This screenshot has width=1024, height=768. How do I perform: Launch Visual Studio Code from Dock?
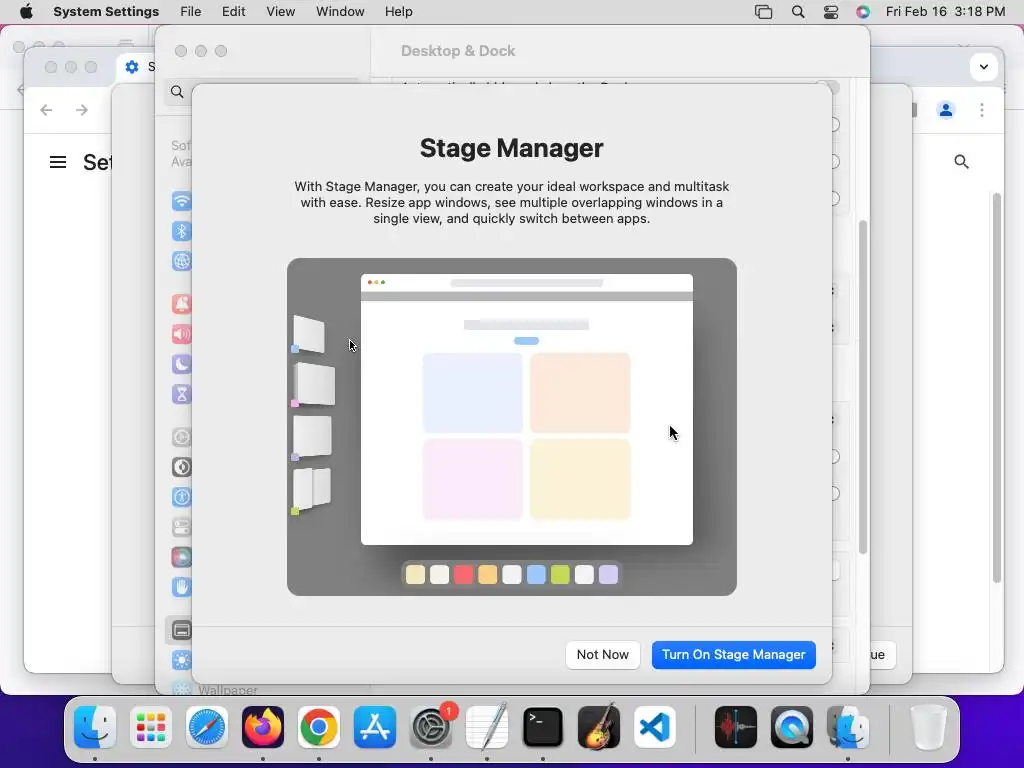tap(655, 727)
